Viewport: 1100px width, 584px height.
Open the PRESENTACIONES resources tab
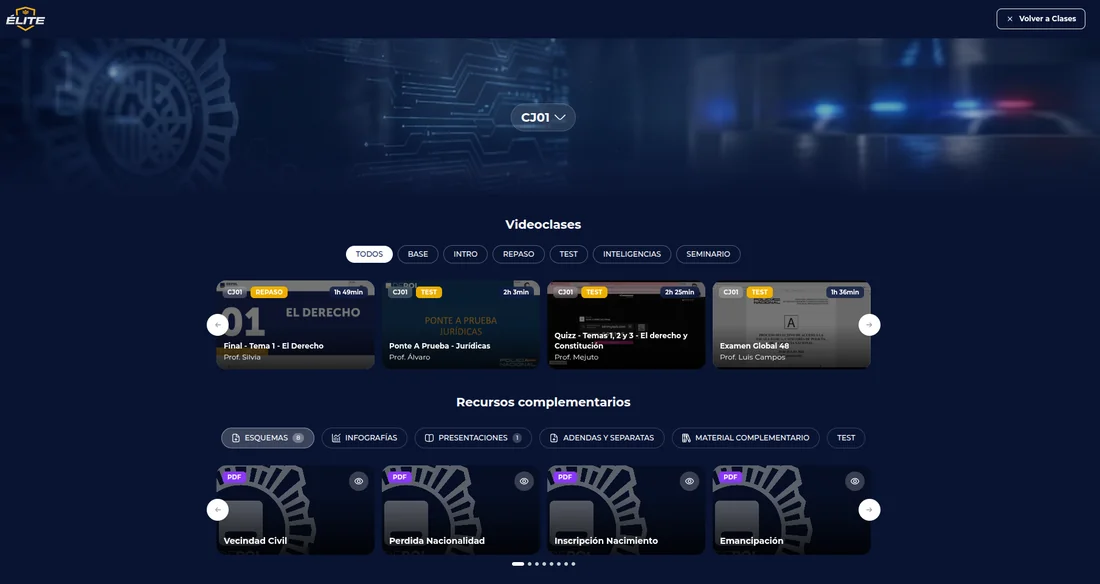coord(473,438)
